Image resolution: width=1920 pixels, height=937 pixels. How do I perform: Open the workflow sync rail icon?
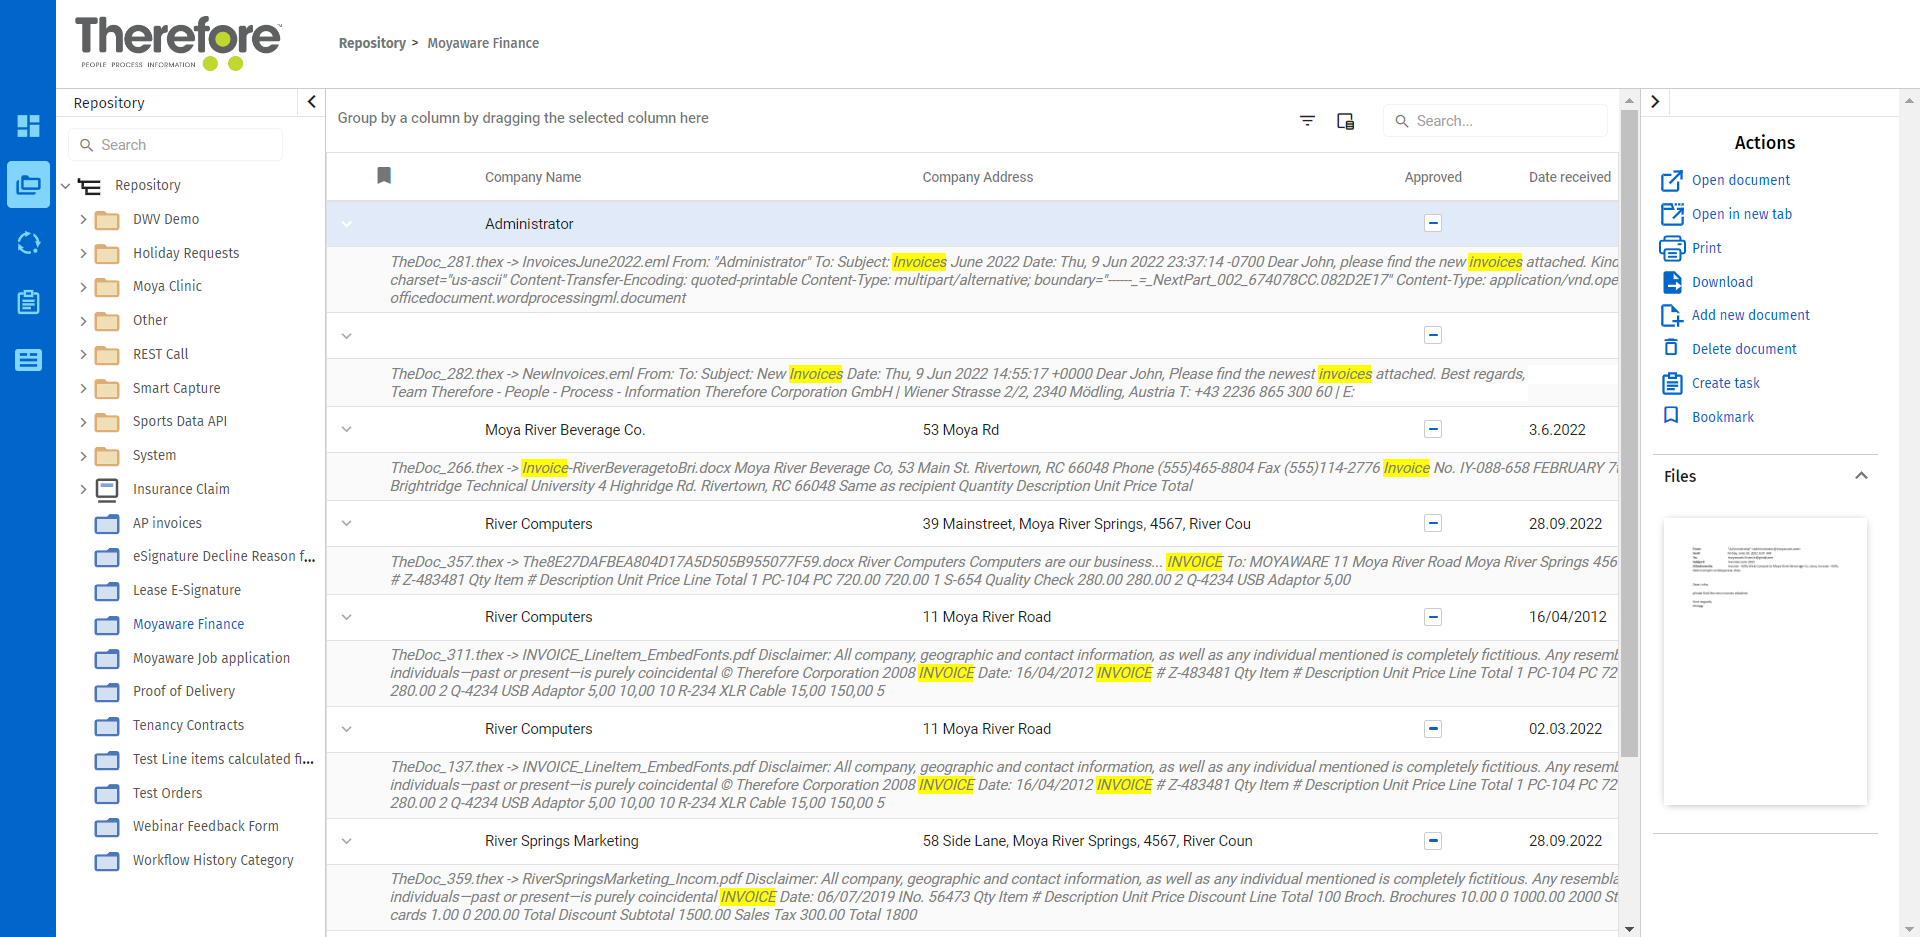[28, 243]
